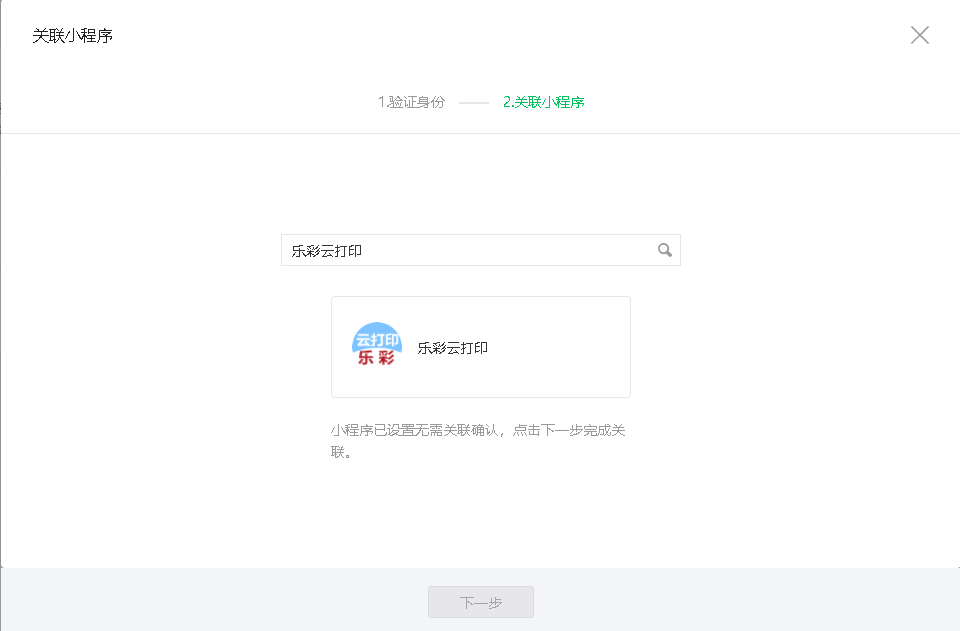This screenshot has height=631, width=960.
Task: Select step 2.关联小程序
Action: click(x=544, y=102)
